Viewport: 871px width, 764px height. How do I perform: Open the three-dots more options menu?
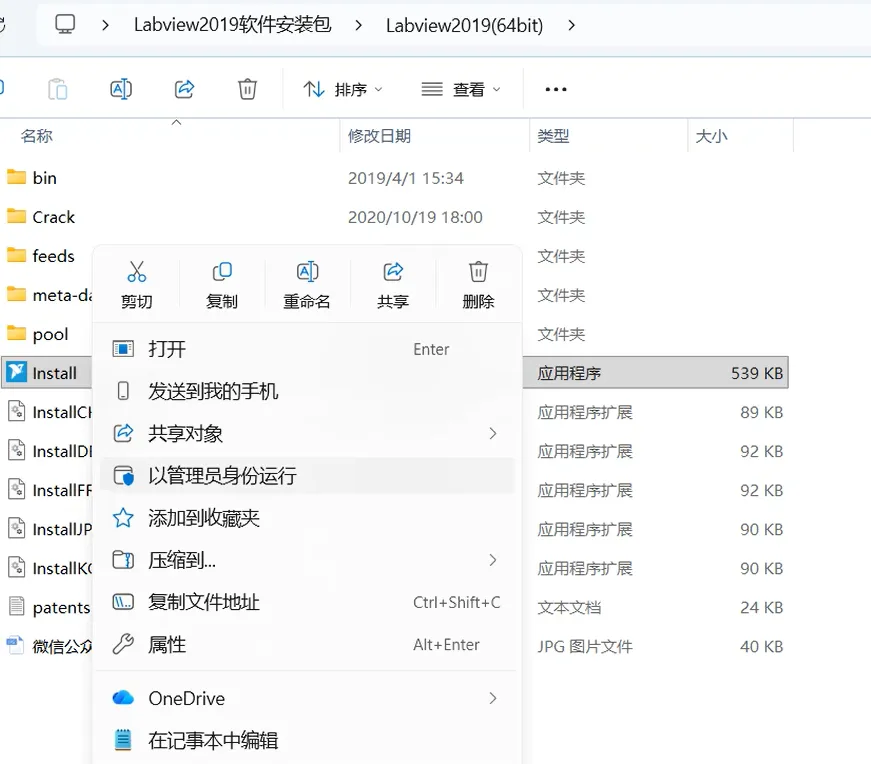[x=555, y=89]
